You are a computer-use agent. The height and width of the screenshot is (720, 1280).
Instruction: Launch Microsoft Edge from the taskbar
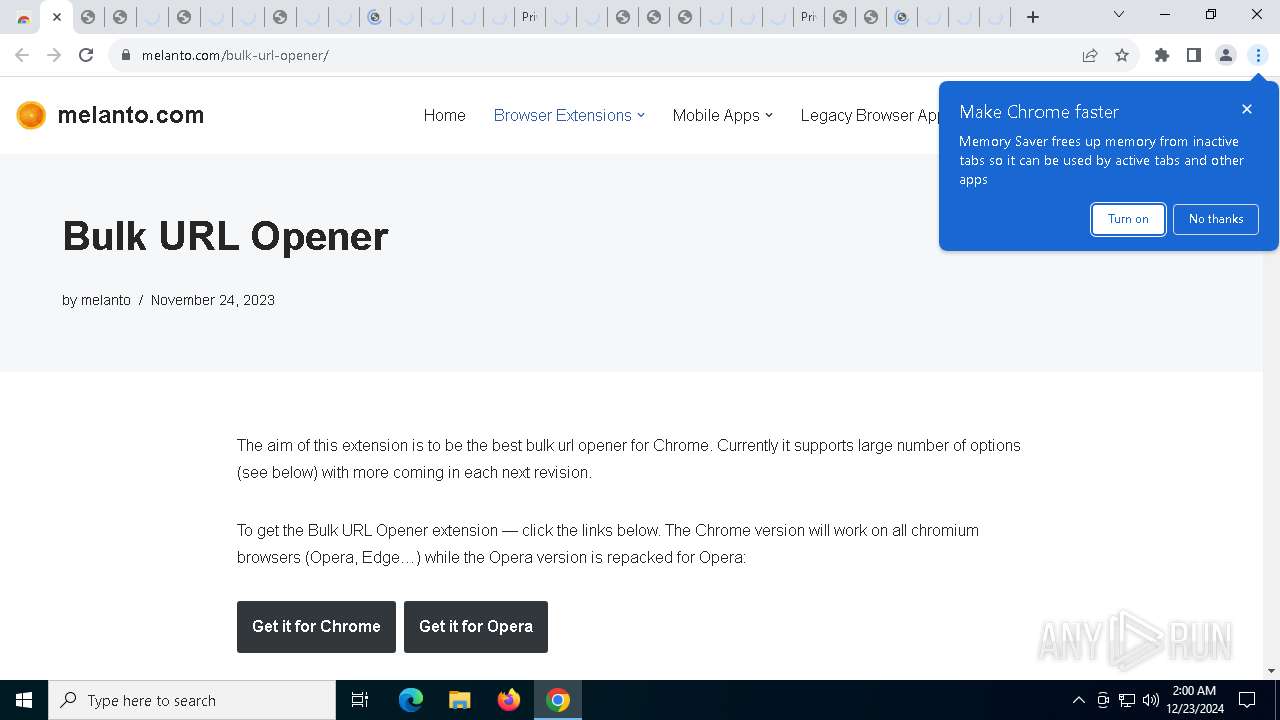click(411, 700)
